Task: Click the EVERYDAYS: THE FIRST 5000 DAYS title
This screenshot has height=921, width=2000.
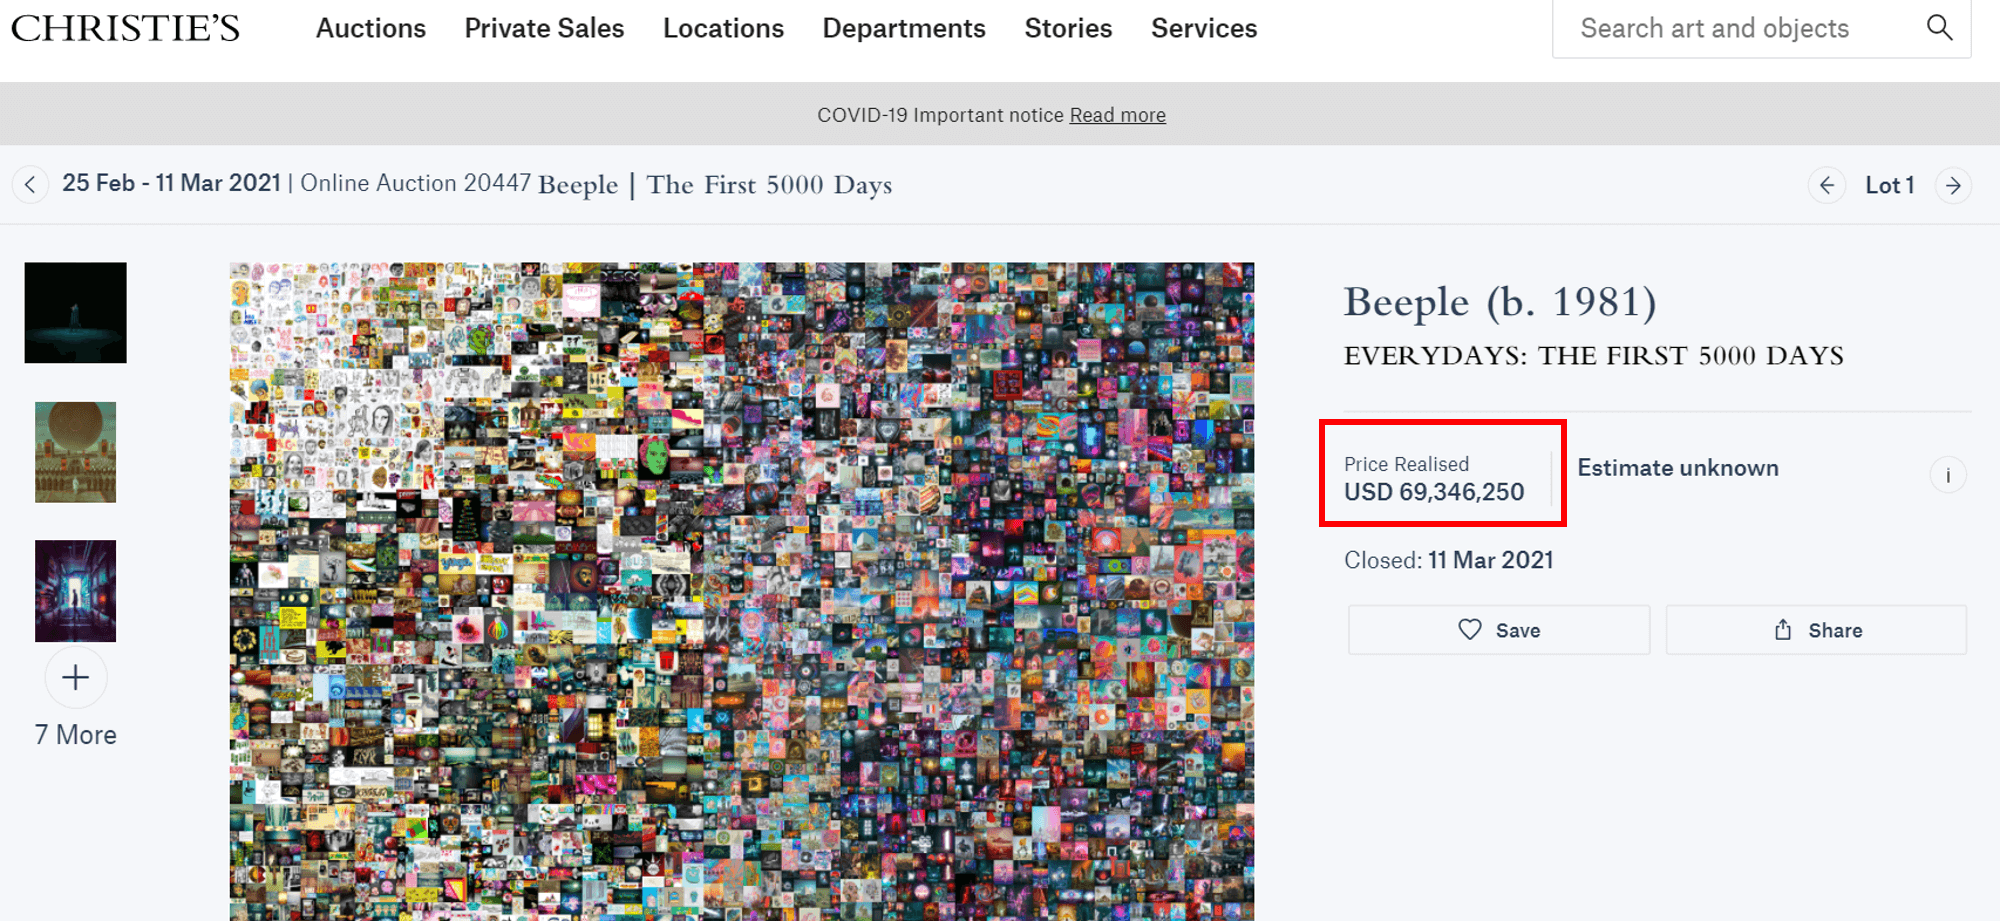Action: click(1594, 356)
